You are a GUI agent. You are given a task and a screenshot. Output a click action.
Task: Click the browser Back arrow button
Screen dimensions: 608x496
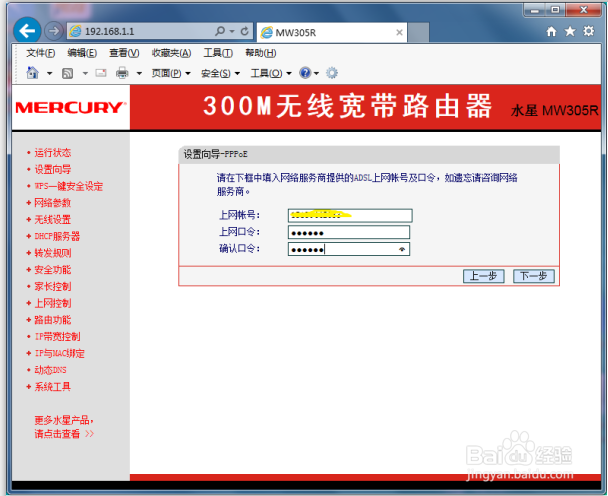point(27,30)
